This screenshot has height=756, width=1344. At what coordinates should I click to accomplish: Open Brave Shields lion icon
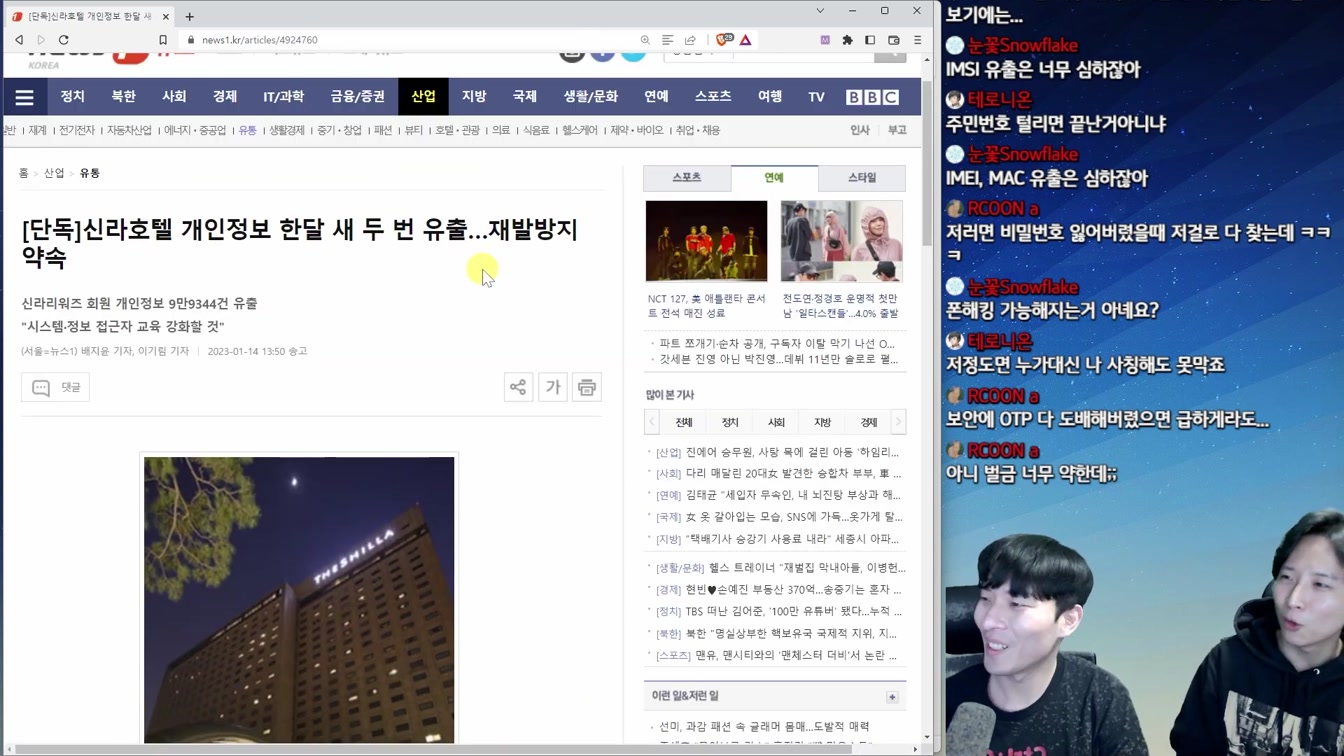pos(724,40)
